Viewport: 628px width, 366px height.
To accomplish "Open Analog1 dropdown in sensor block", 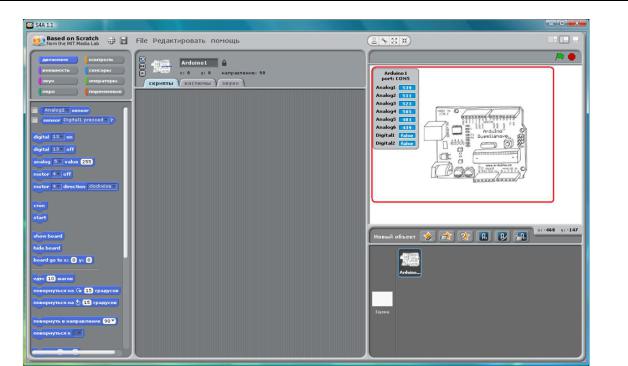I will [x=56, y=110].
